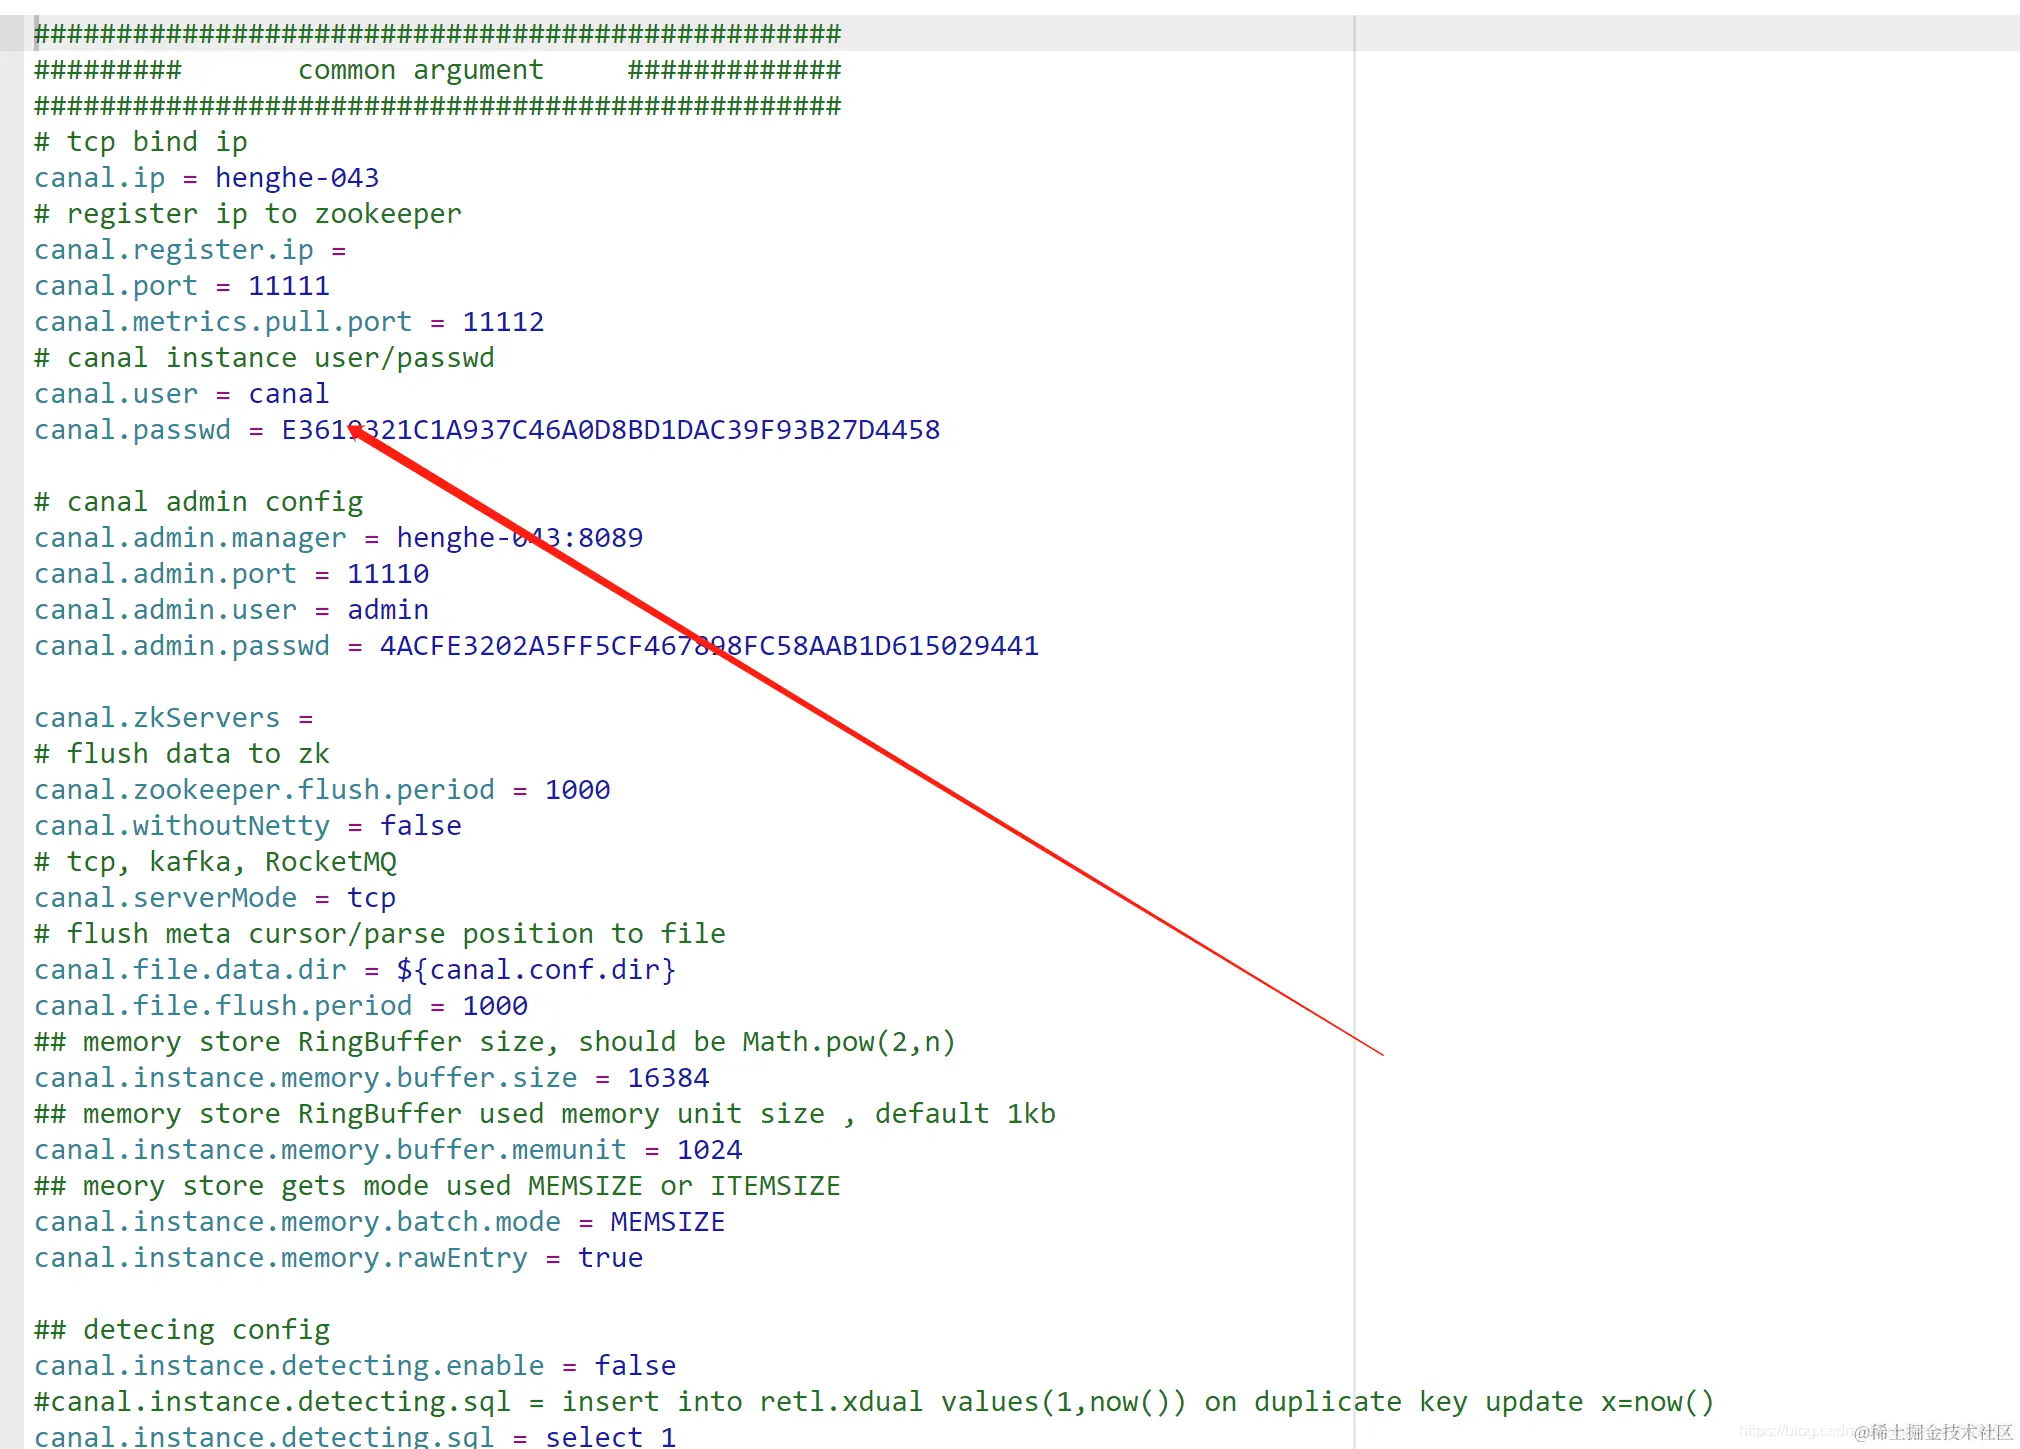
Task: Click the 'common argument' header comment
Action: (x=420, y=70)
